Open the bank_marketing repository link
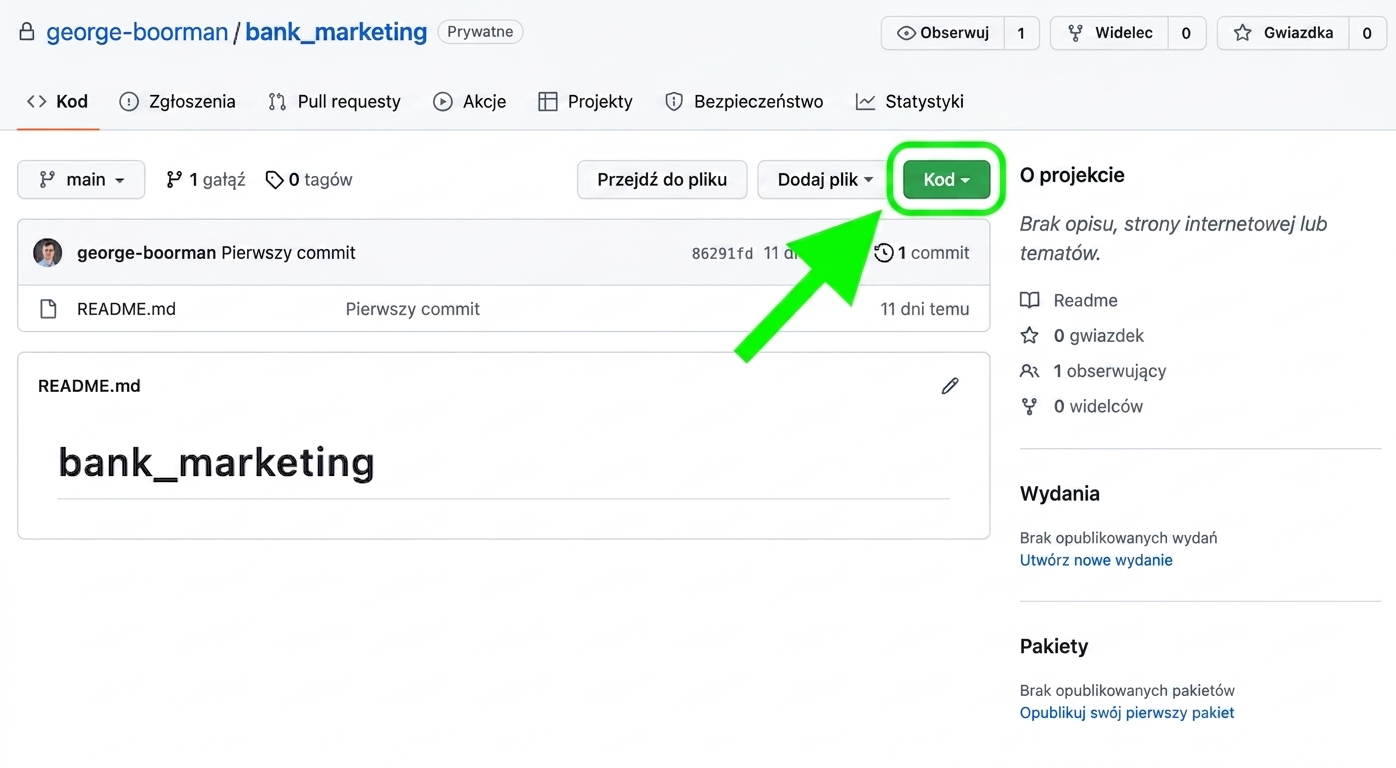The height and width of the screenshot is (768, 1396). tap(336, 32)
